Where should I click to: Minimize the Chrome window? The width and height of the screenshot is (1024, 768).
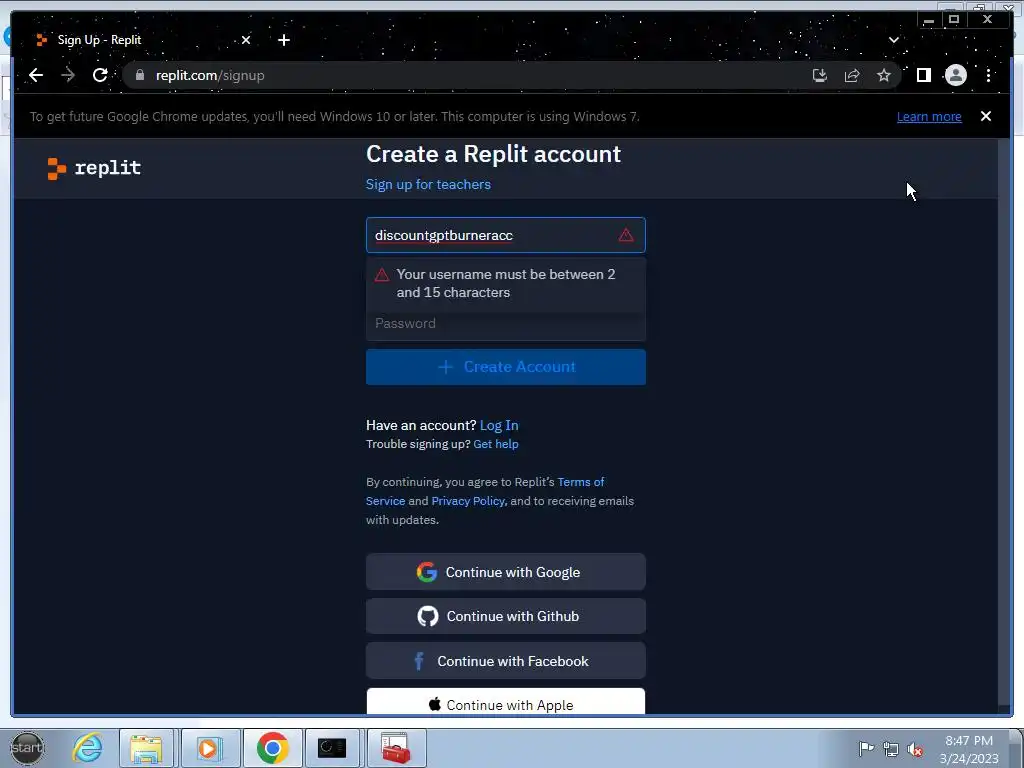(x=928, y=20)
